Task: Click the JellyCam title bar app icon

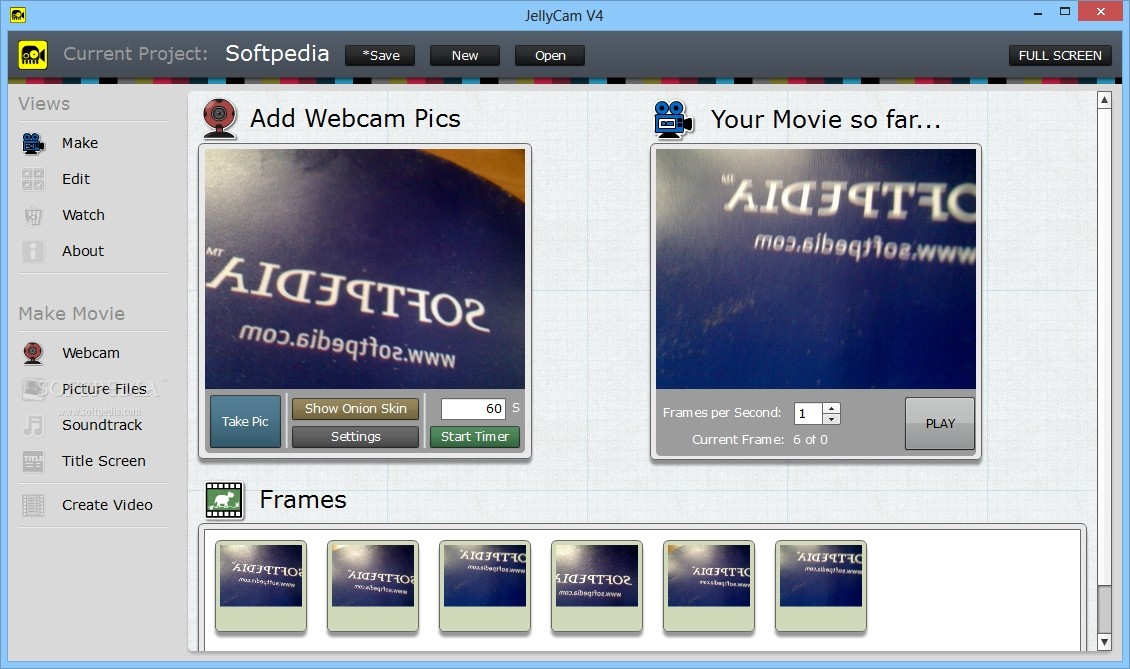Action: (x=18, y=14)
